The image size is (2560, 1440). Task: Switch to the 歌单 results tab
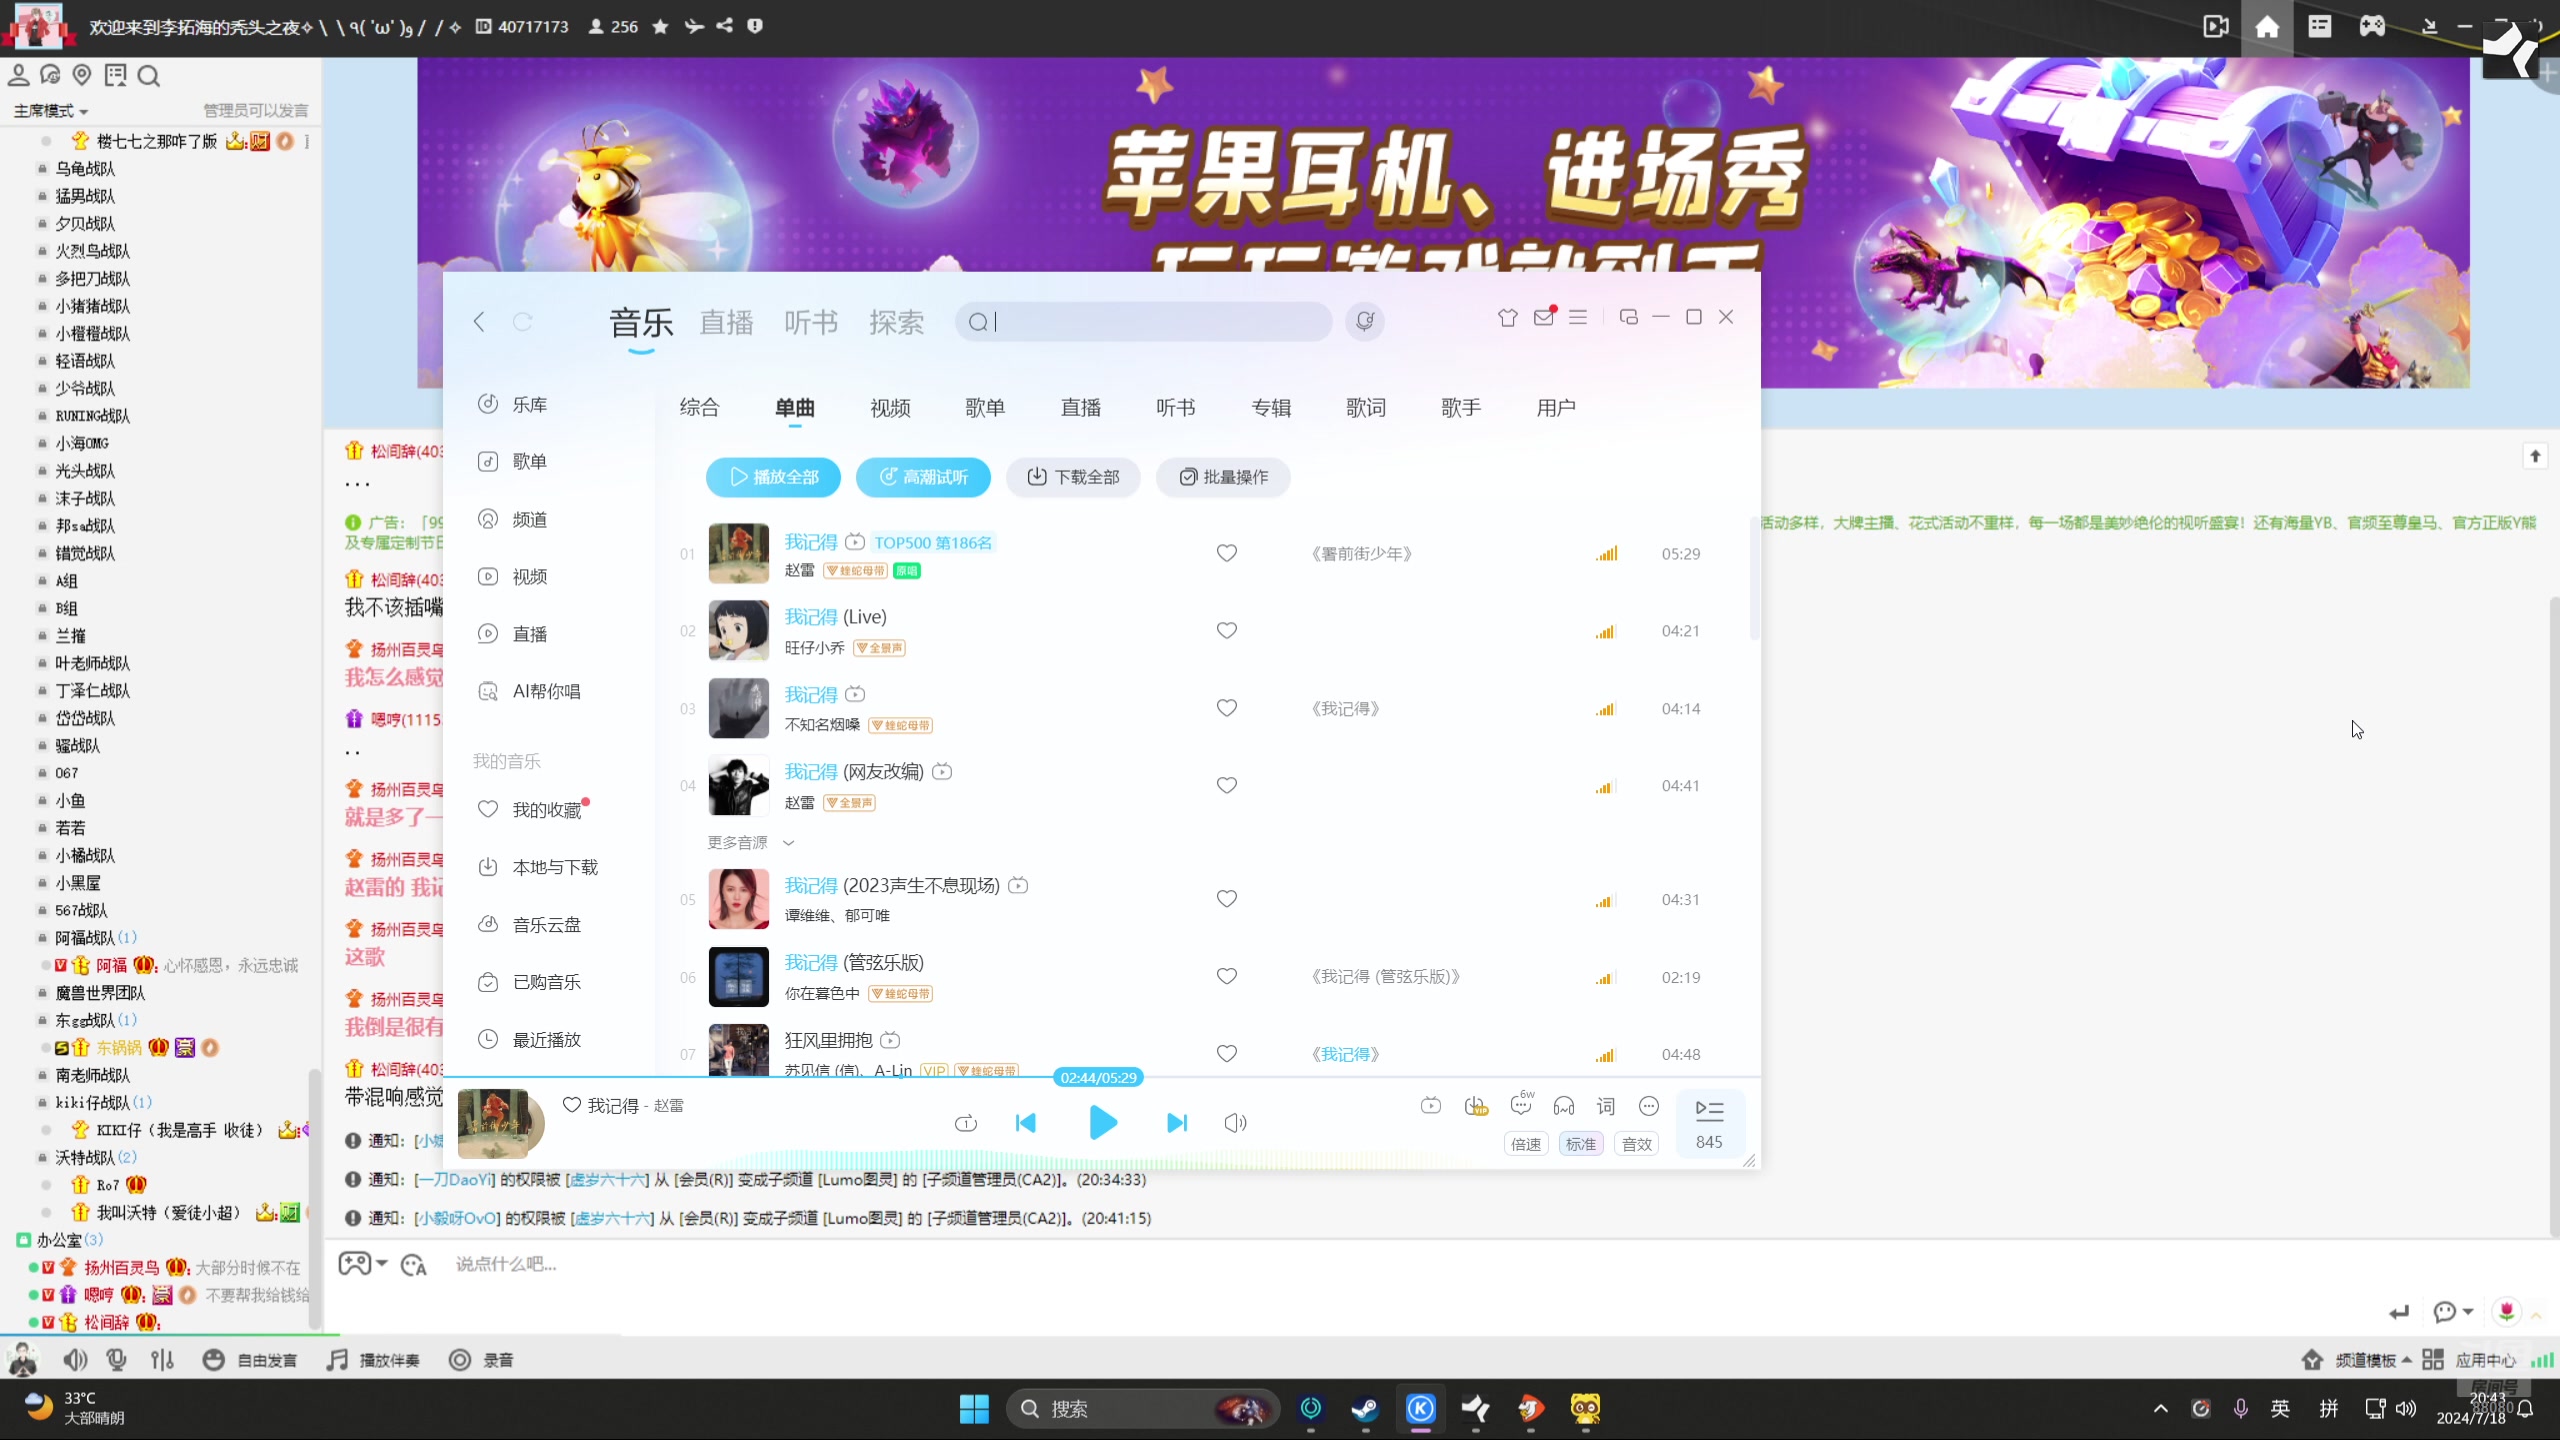pyautogui.click(x=985, y=407)
